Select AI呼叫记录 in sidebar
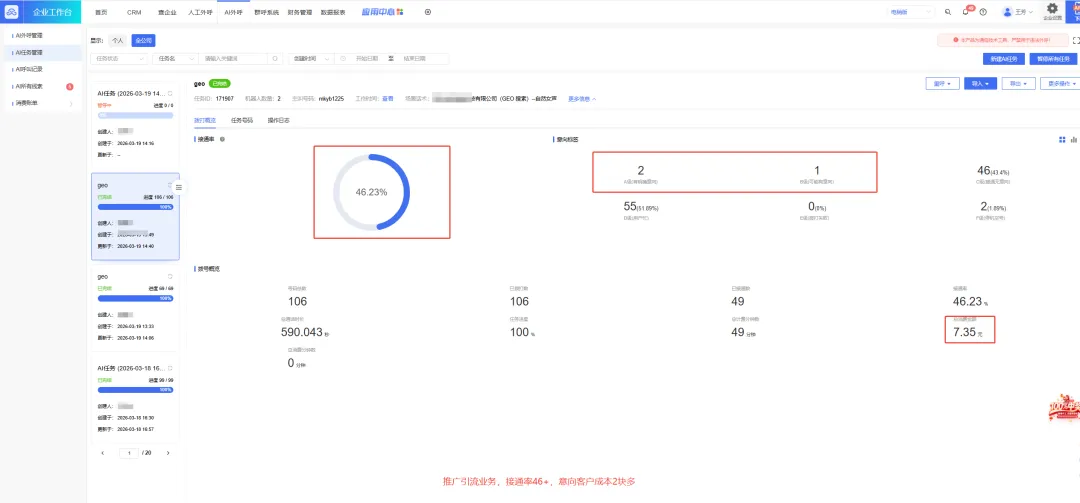This screenshot has height=503, width=1080. coord(41,69)
